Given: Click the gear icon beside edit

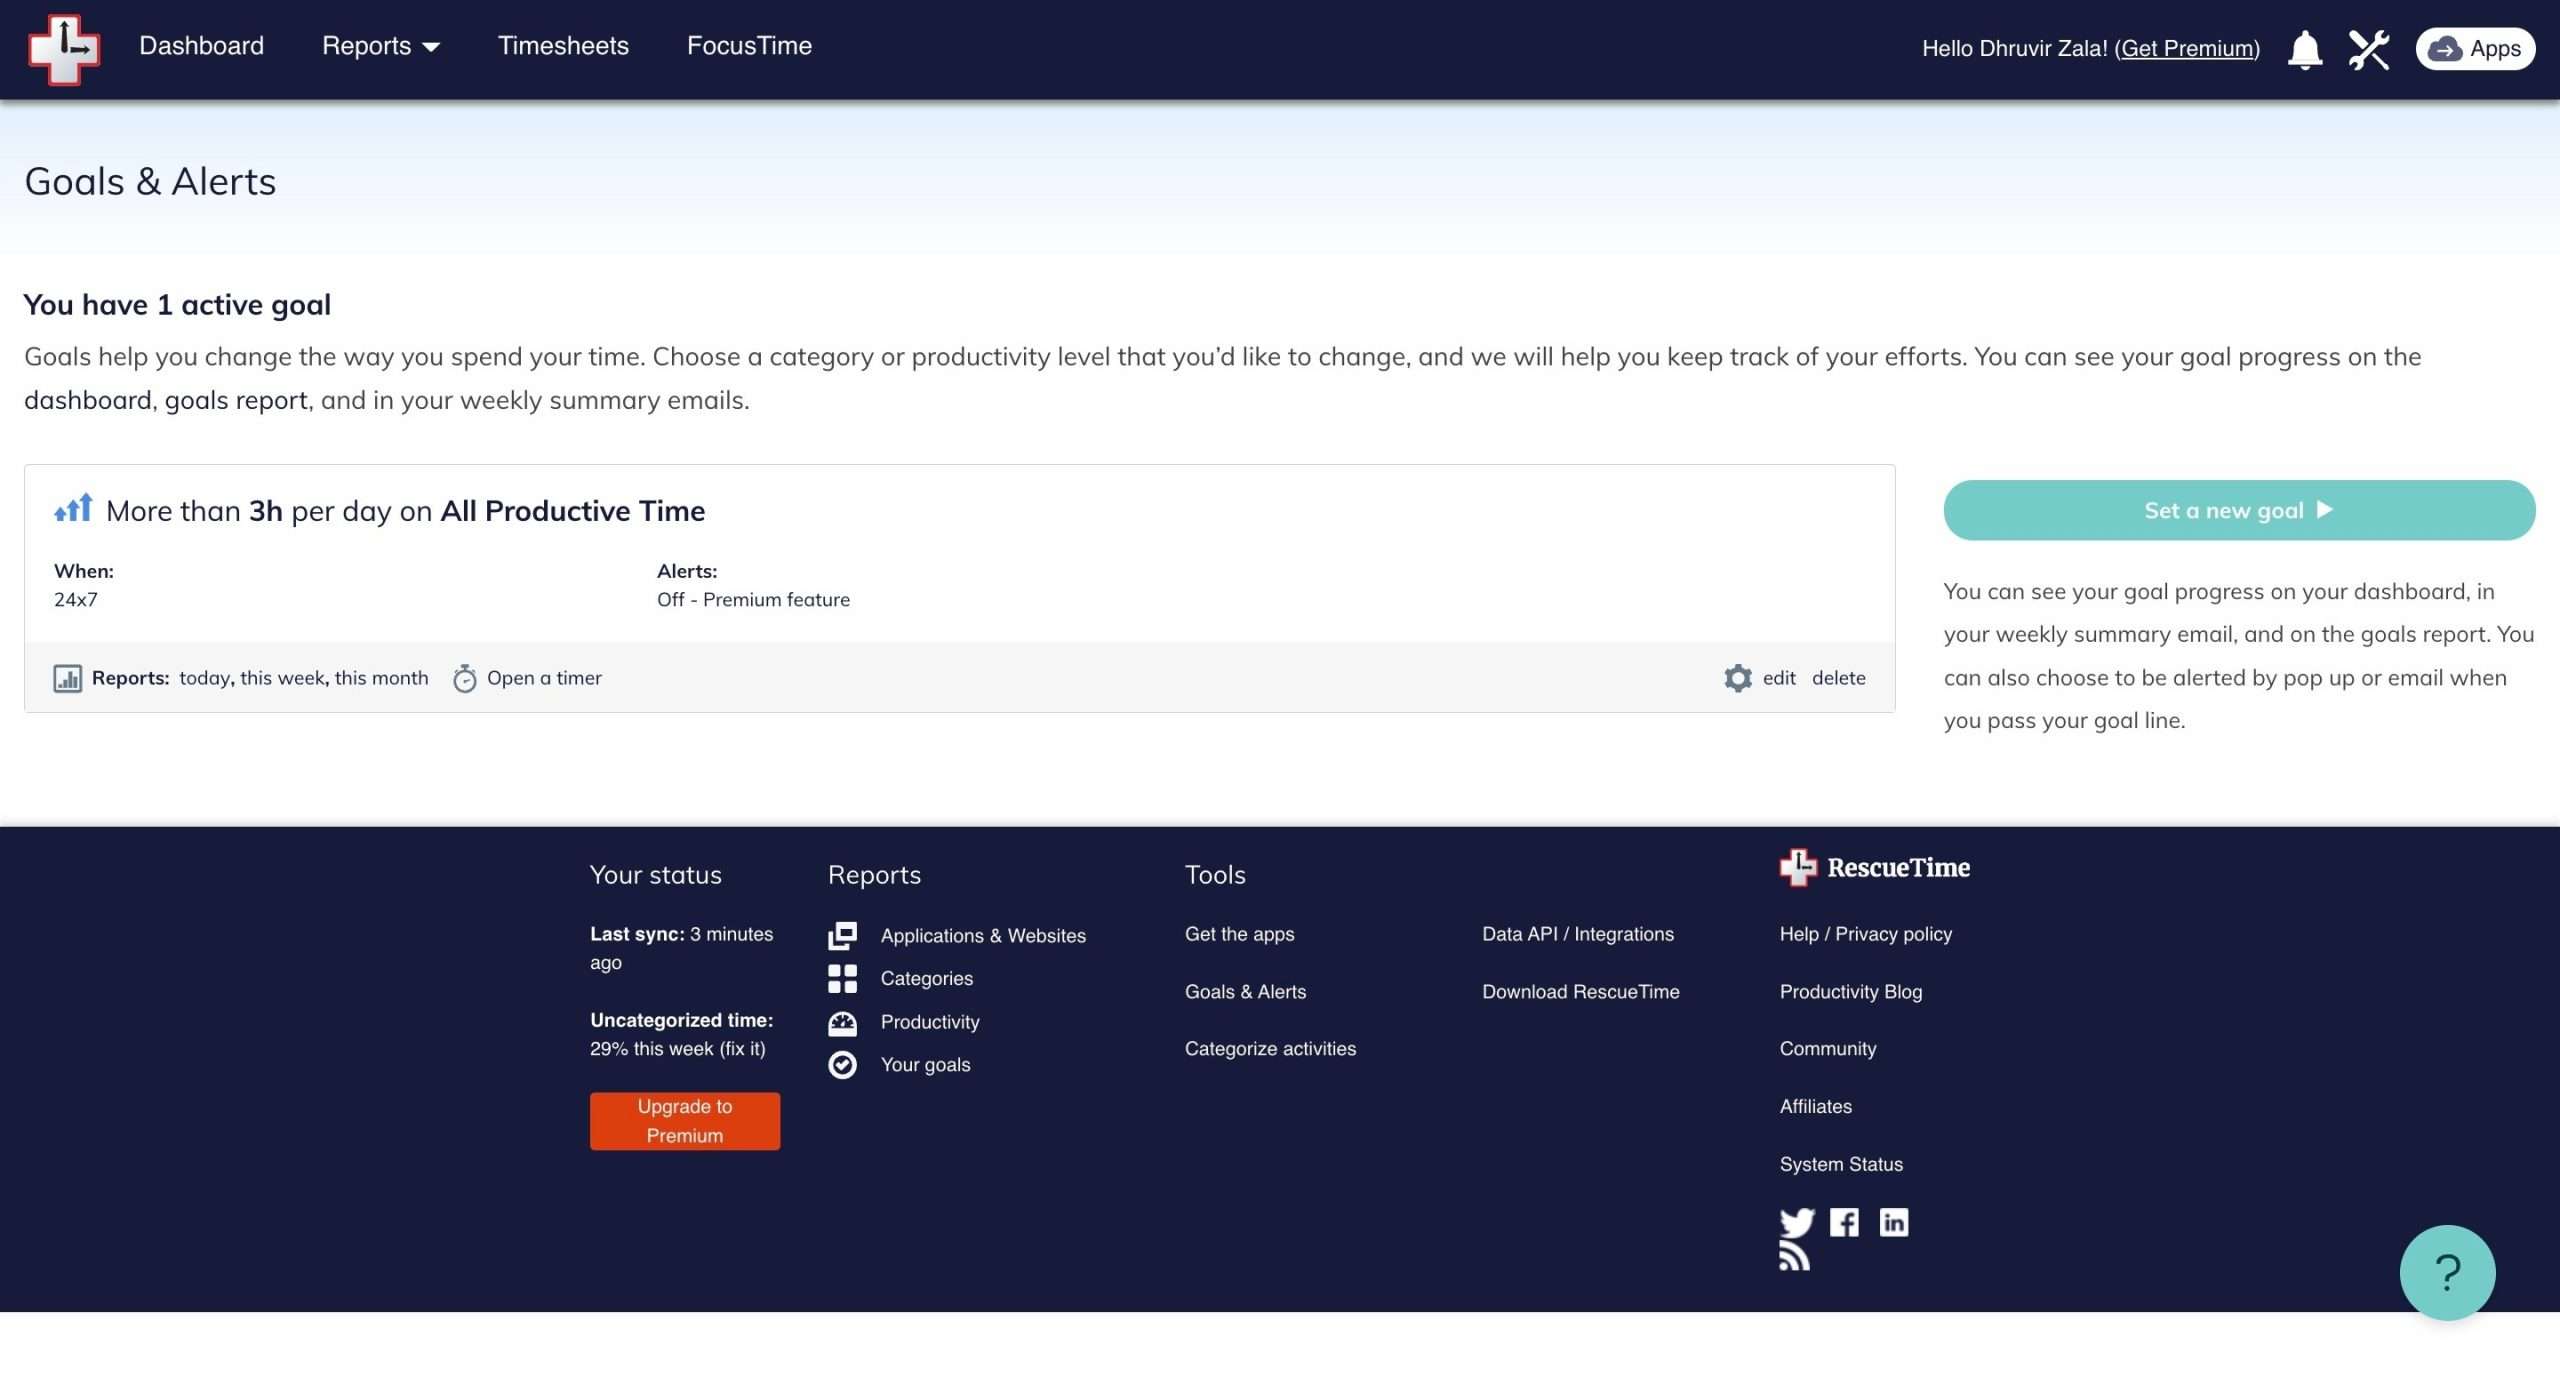Looking at the screenshot, I should 1738,678.
